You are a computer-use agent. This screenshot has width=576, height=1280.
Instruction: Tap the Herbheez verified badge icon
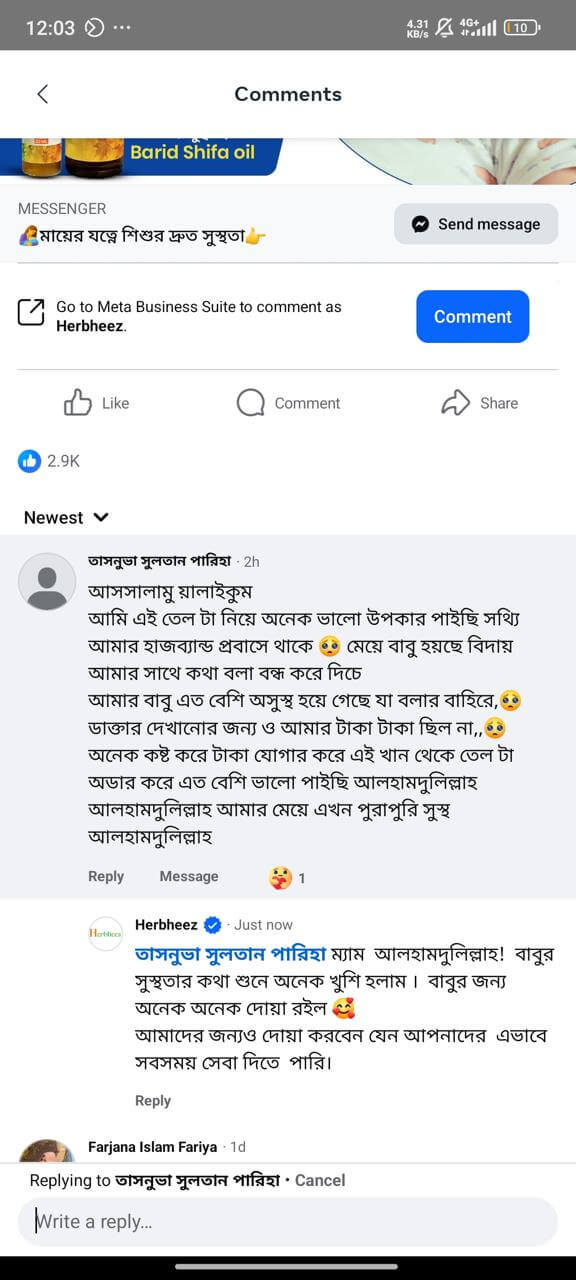210,925
